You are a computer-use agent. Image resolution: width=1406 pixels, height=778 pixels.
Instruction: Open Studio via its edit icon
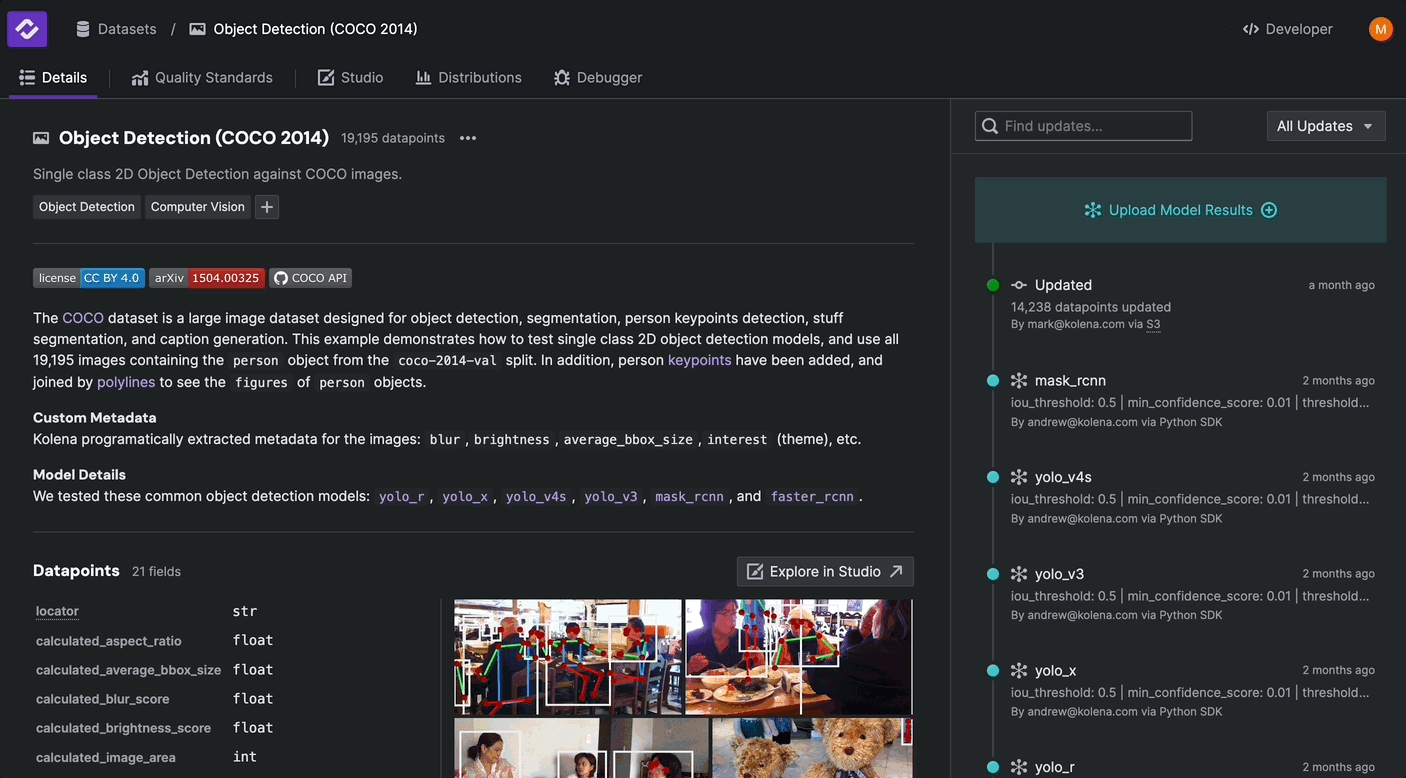[325, 76]
